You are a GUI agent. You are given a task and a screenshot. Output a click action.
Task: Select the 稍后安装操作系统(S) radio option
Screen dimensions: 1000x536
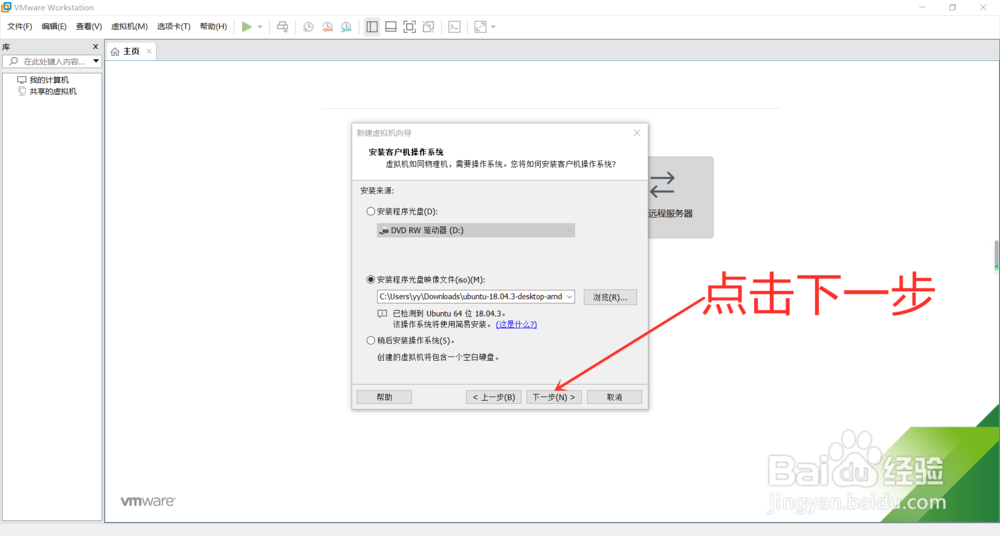pos(371,340)
